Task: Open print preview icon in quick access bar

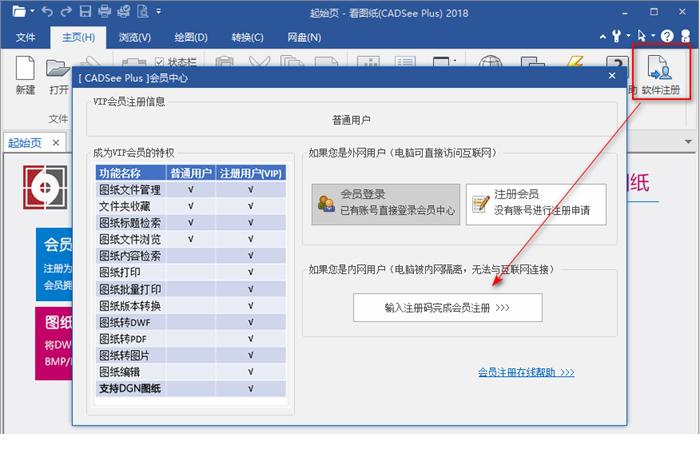Action: (143, 11)
